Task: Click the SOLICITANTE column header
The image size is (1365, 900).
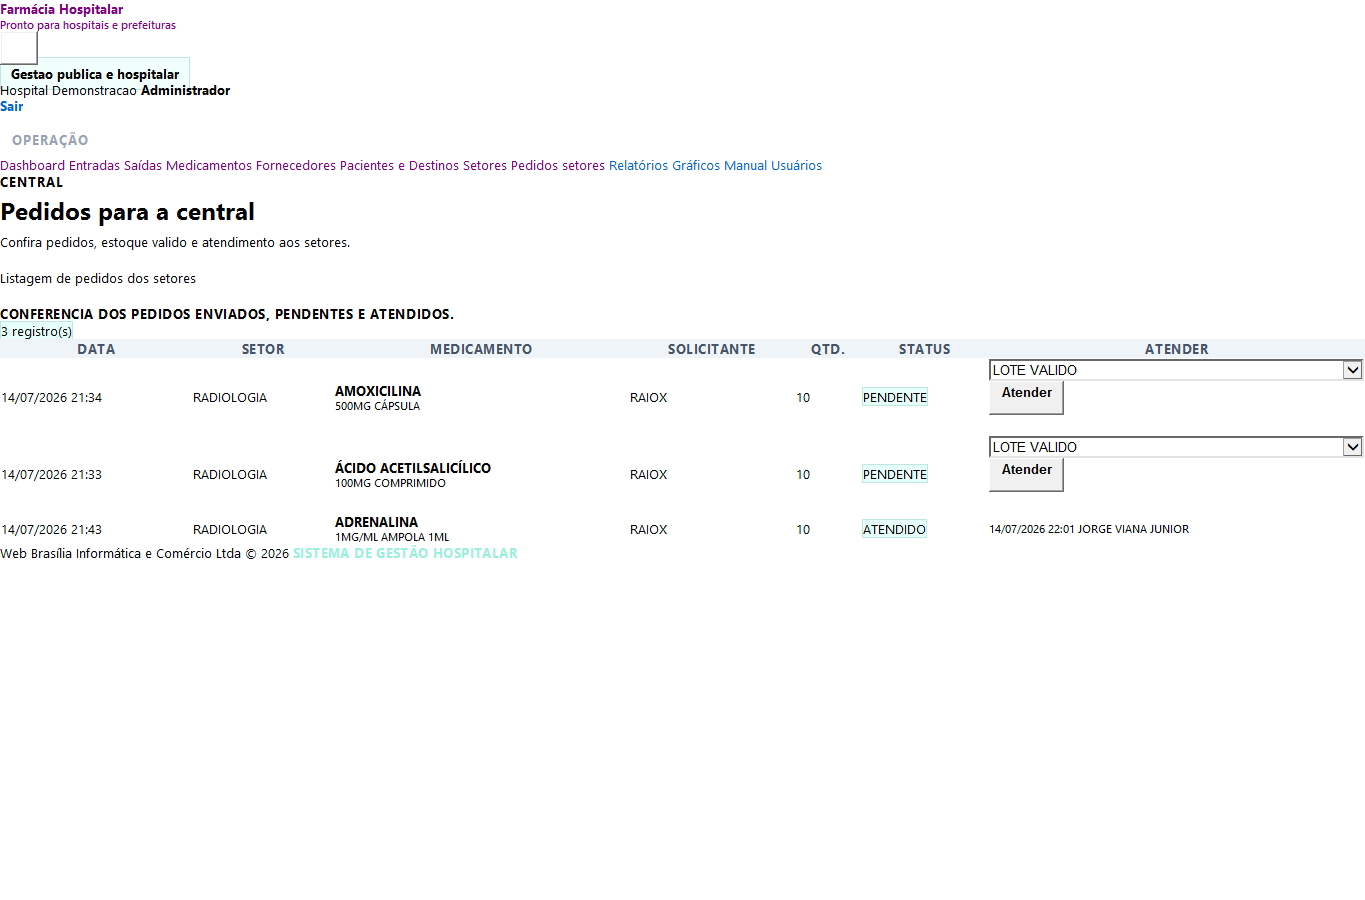Action: pos(711,349)
